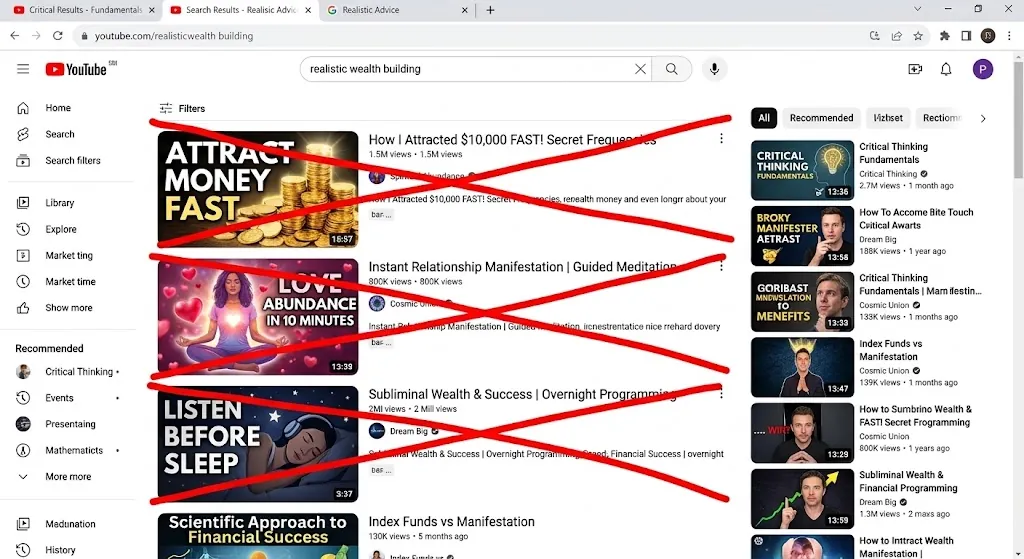Open options for Subliminal Wealth & Success video
The image size is (1024, 559).
pos(721,393)
